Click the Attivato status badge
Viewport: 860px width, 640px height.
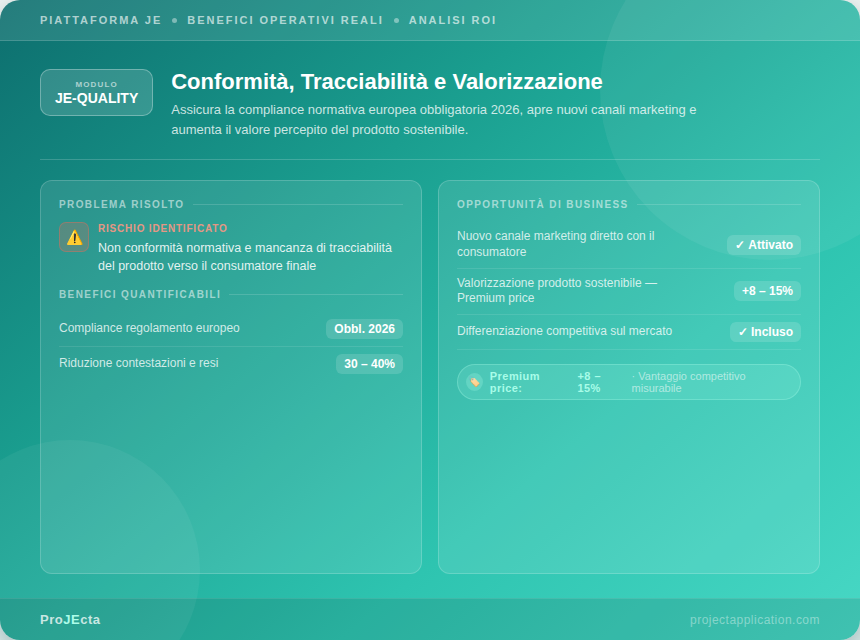click(763, 245)
